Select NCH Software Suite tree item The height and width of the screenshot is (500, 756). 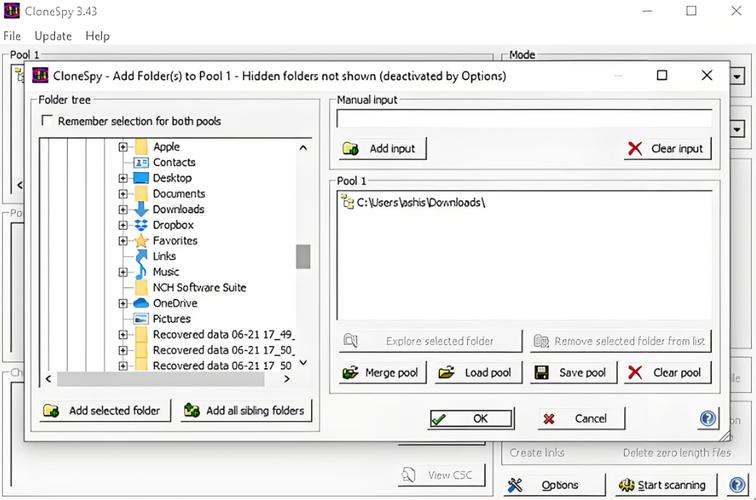[x=200, y=287]
